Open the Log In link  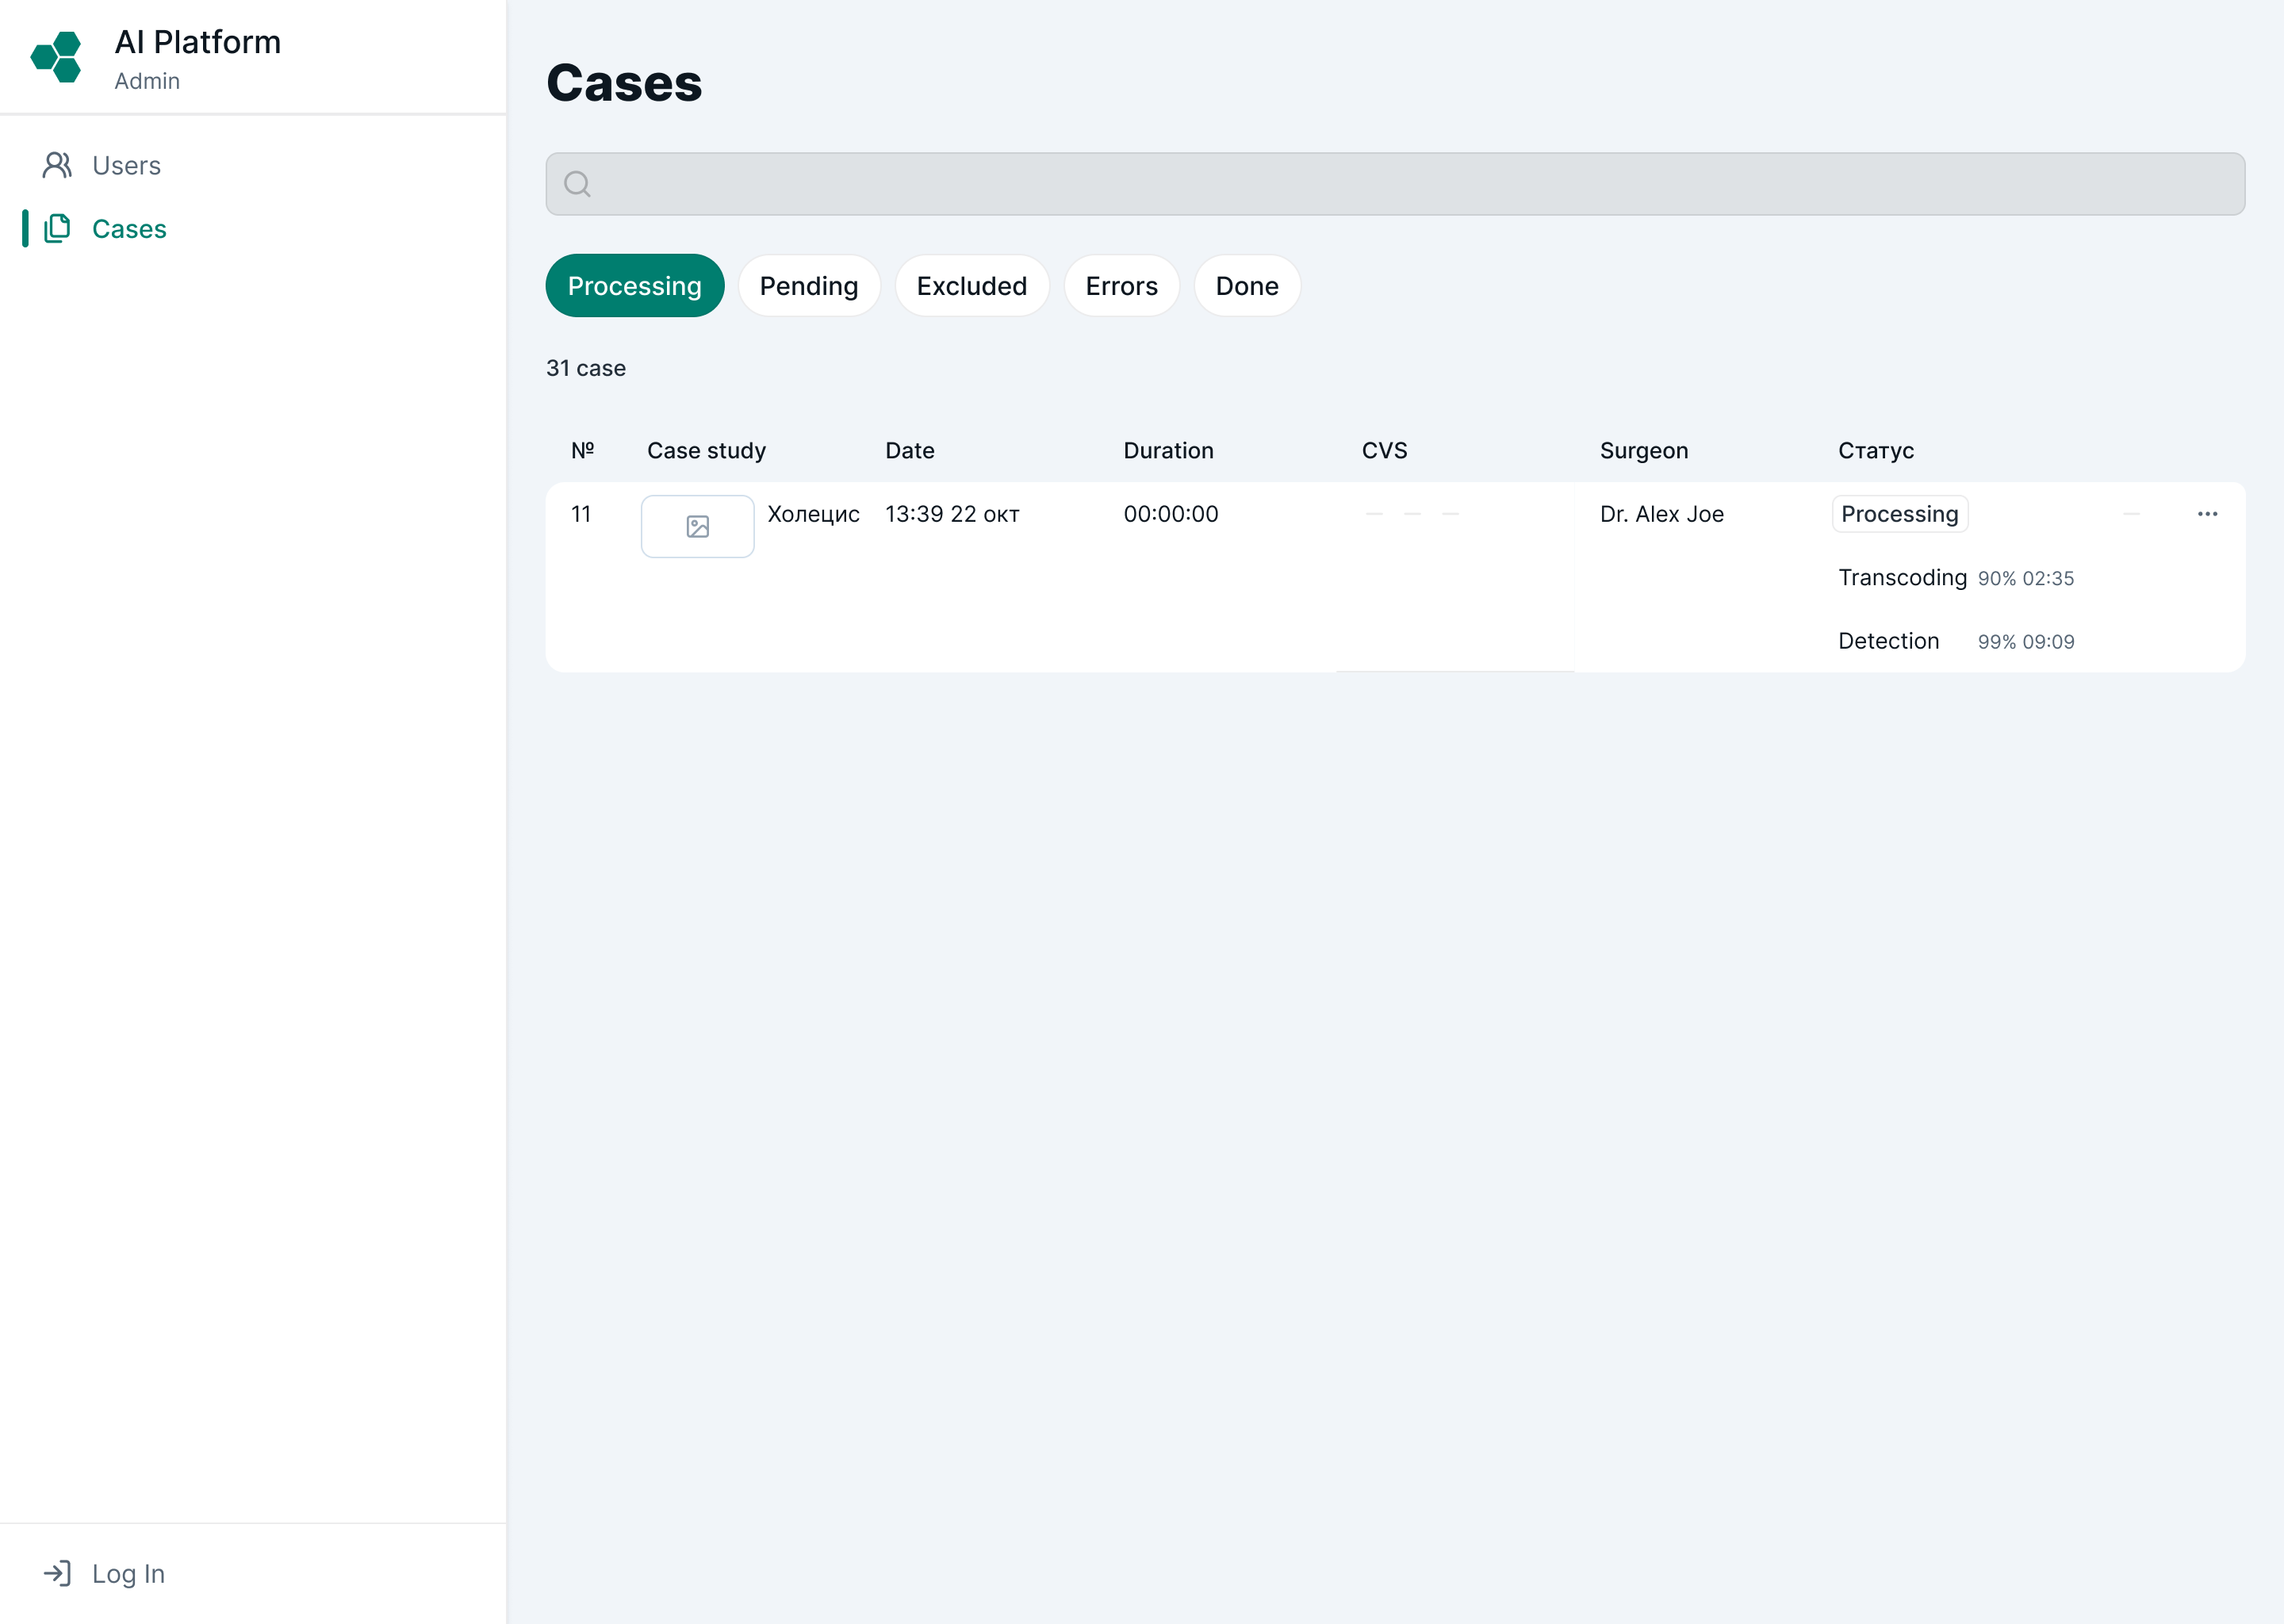coord(127,1572)
